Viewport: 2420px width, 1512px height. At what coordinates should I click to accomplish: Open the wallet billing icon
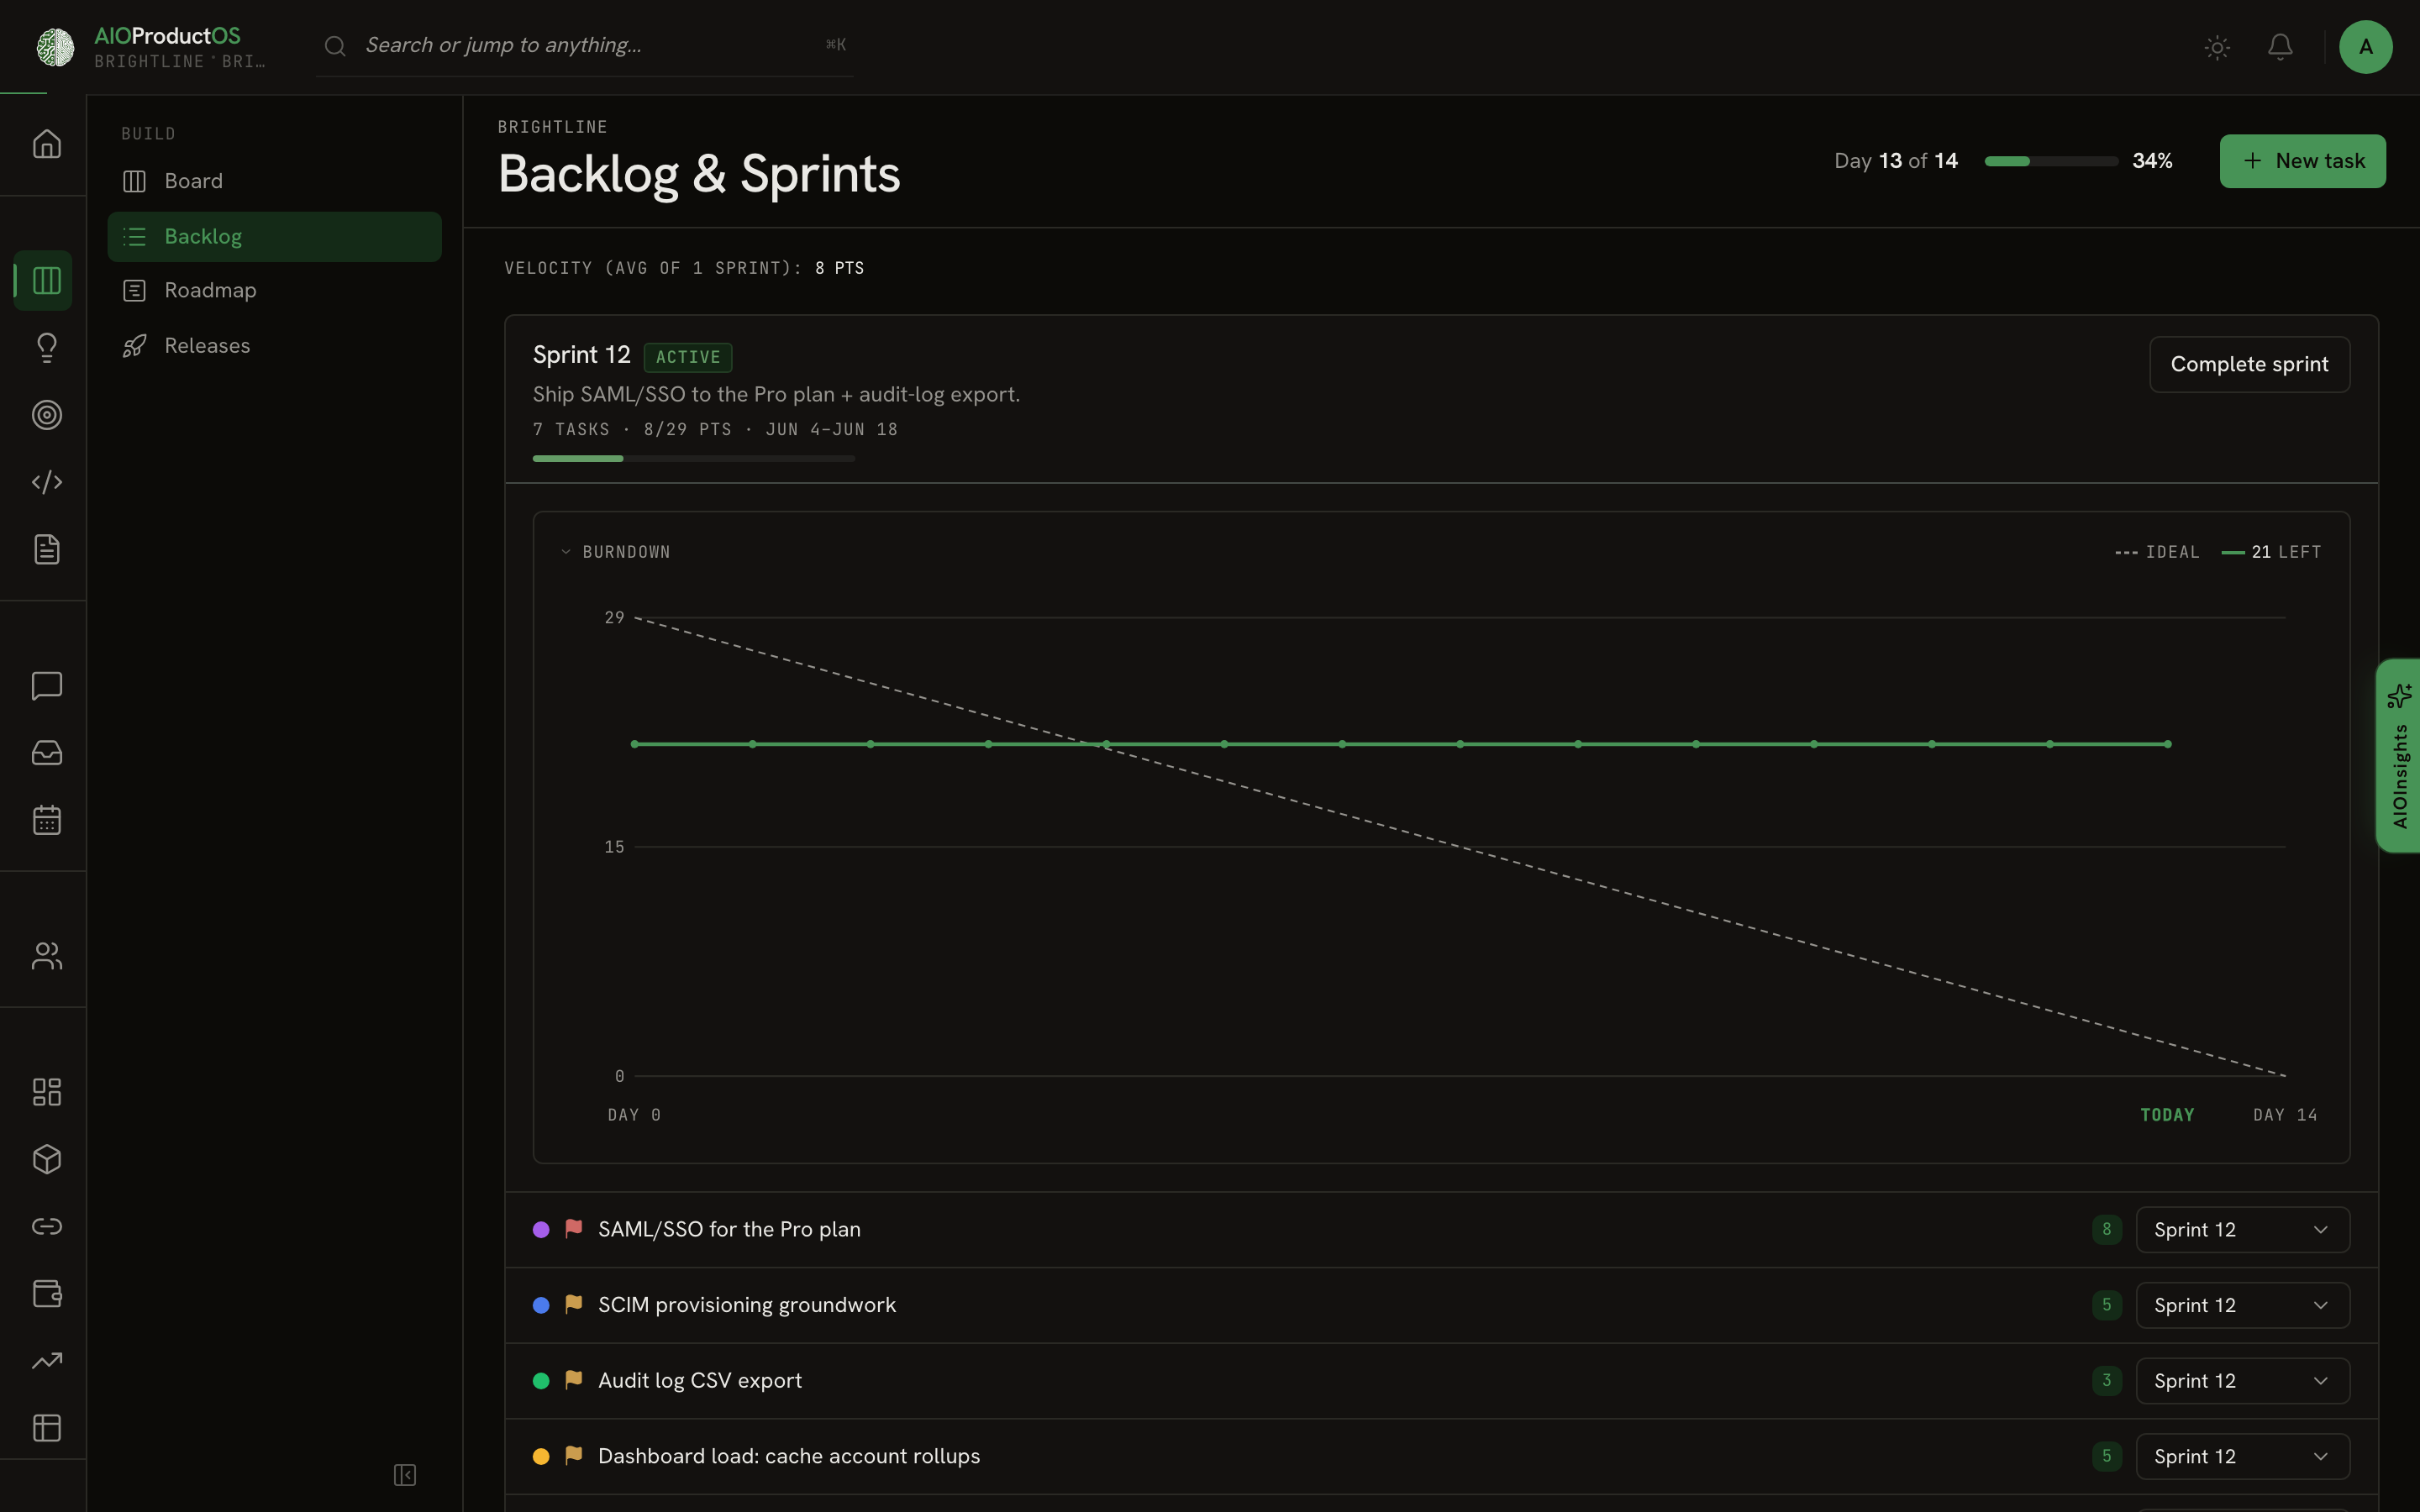click(x=46, y=1293)
